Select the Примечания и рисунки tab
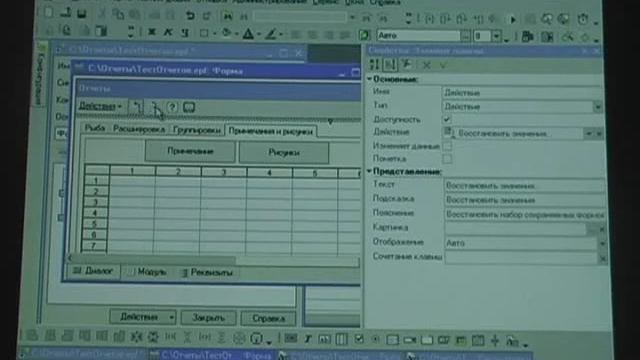The image size is (640, 360). click(271, 131)
